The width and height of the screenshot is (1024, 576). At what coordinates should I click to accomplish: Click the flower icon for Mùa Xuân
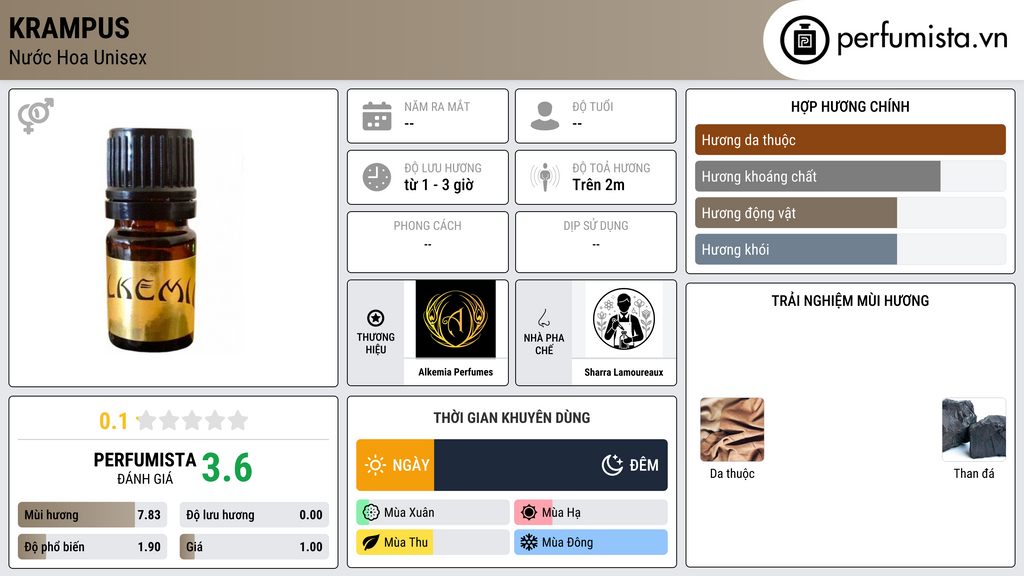371,513
